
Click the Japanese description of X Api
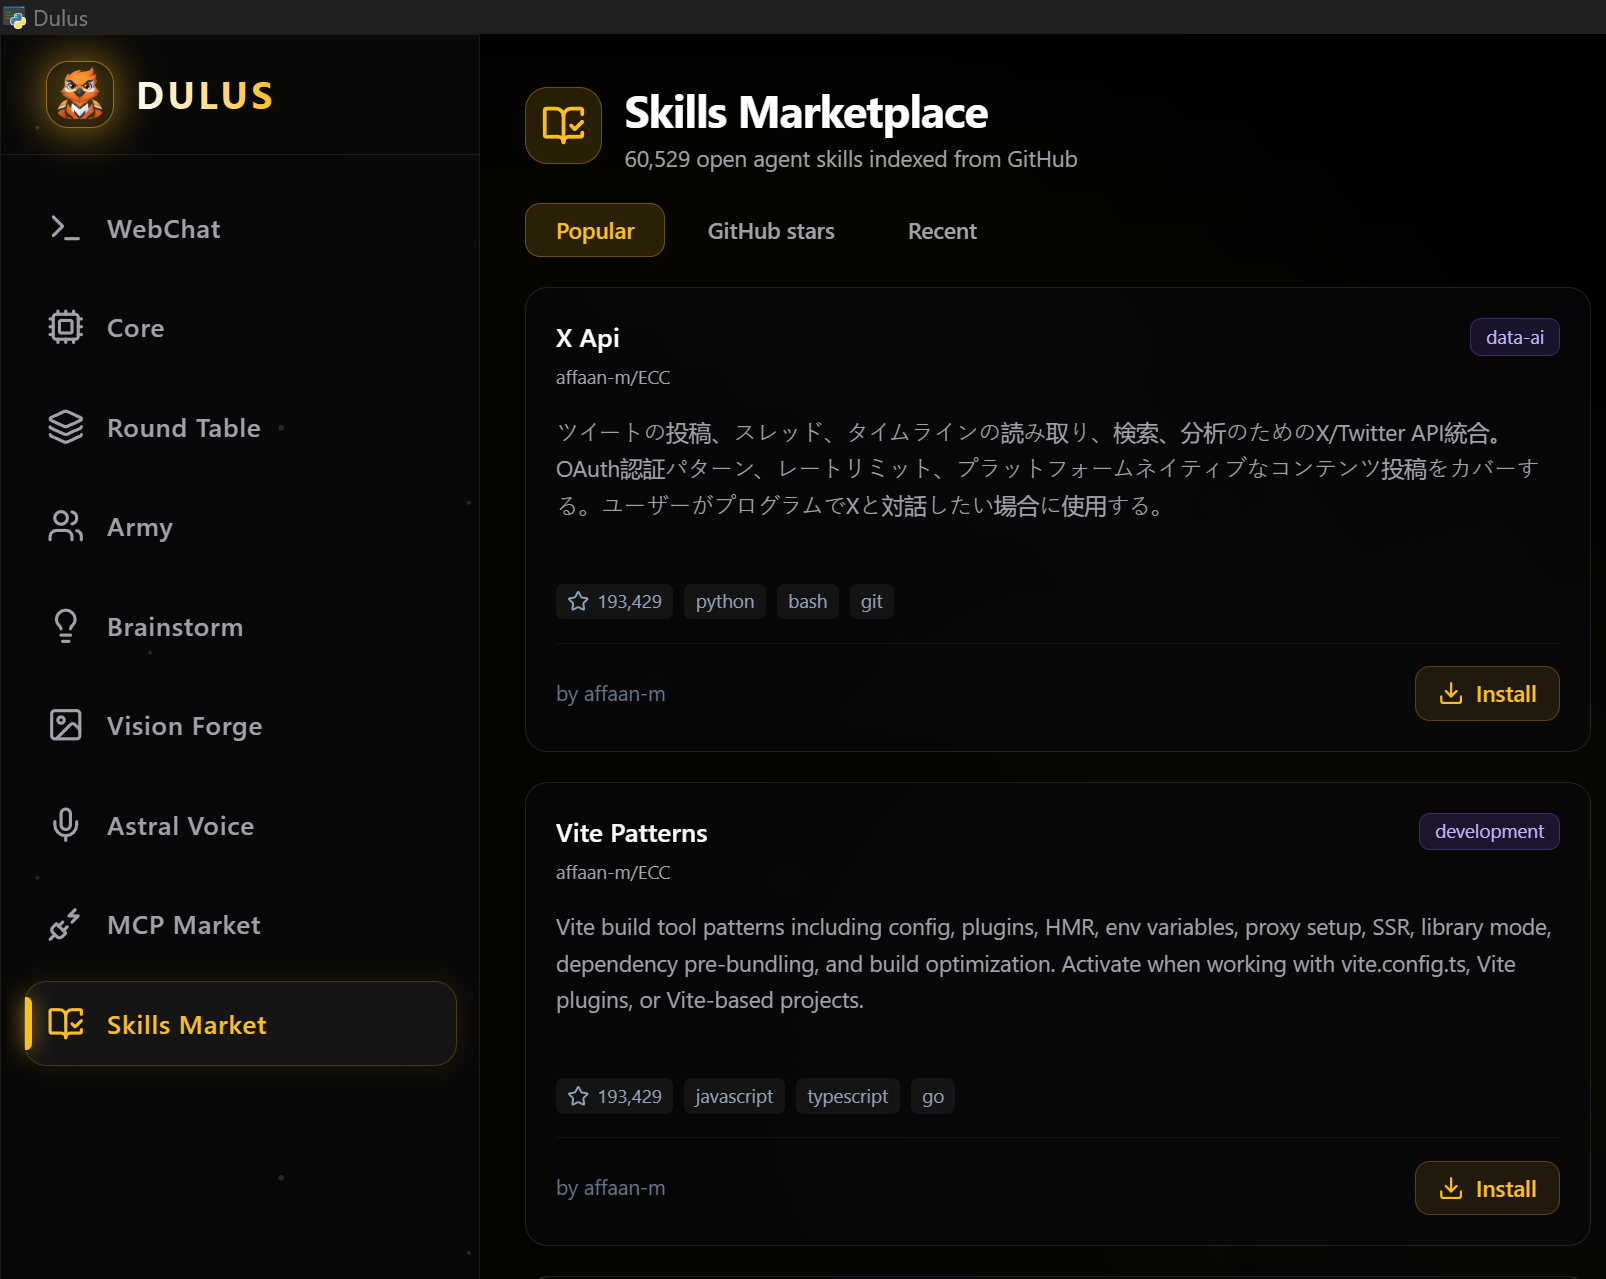[1047, 469]
